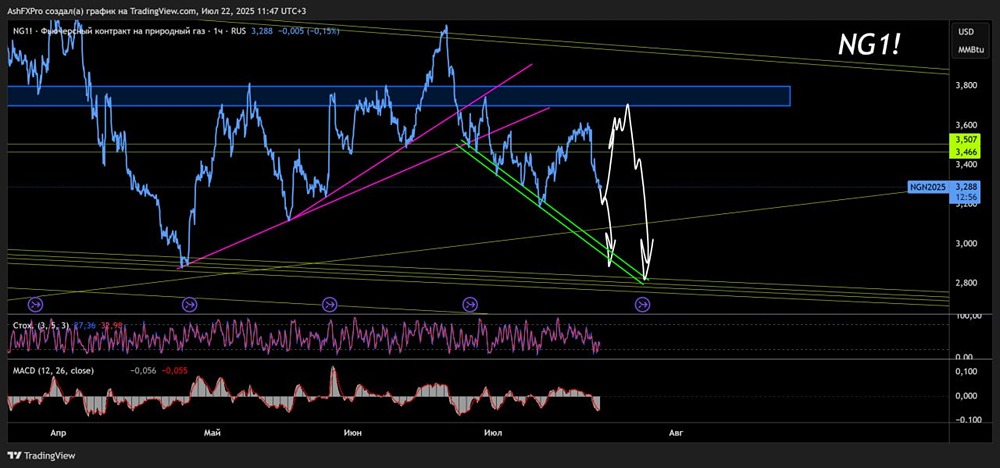The height and width of the screenshot is (468, 1000).
Task: Click the 3,600 price axis value
Action: tap(964, 125)
